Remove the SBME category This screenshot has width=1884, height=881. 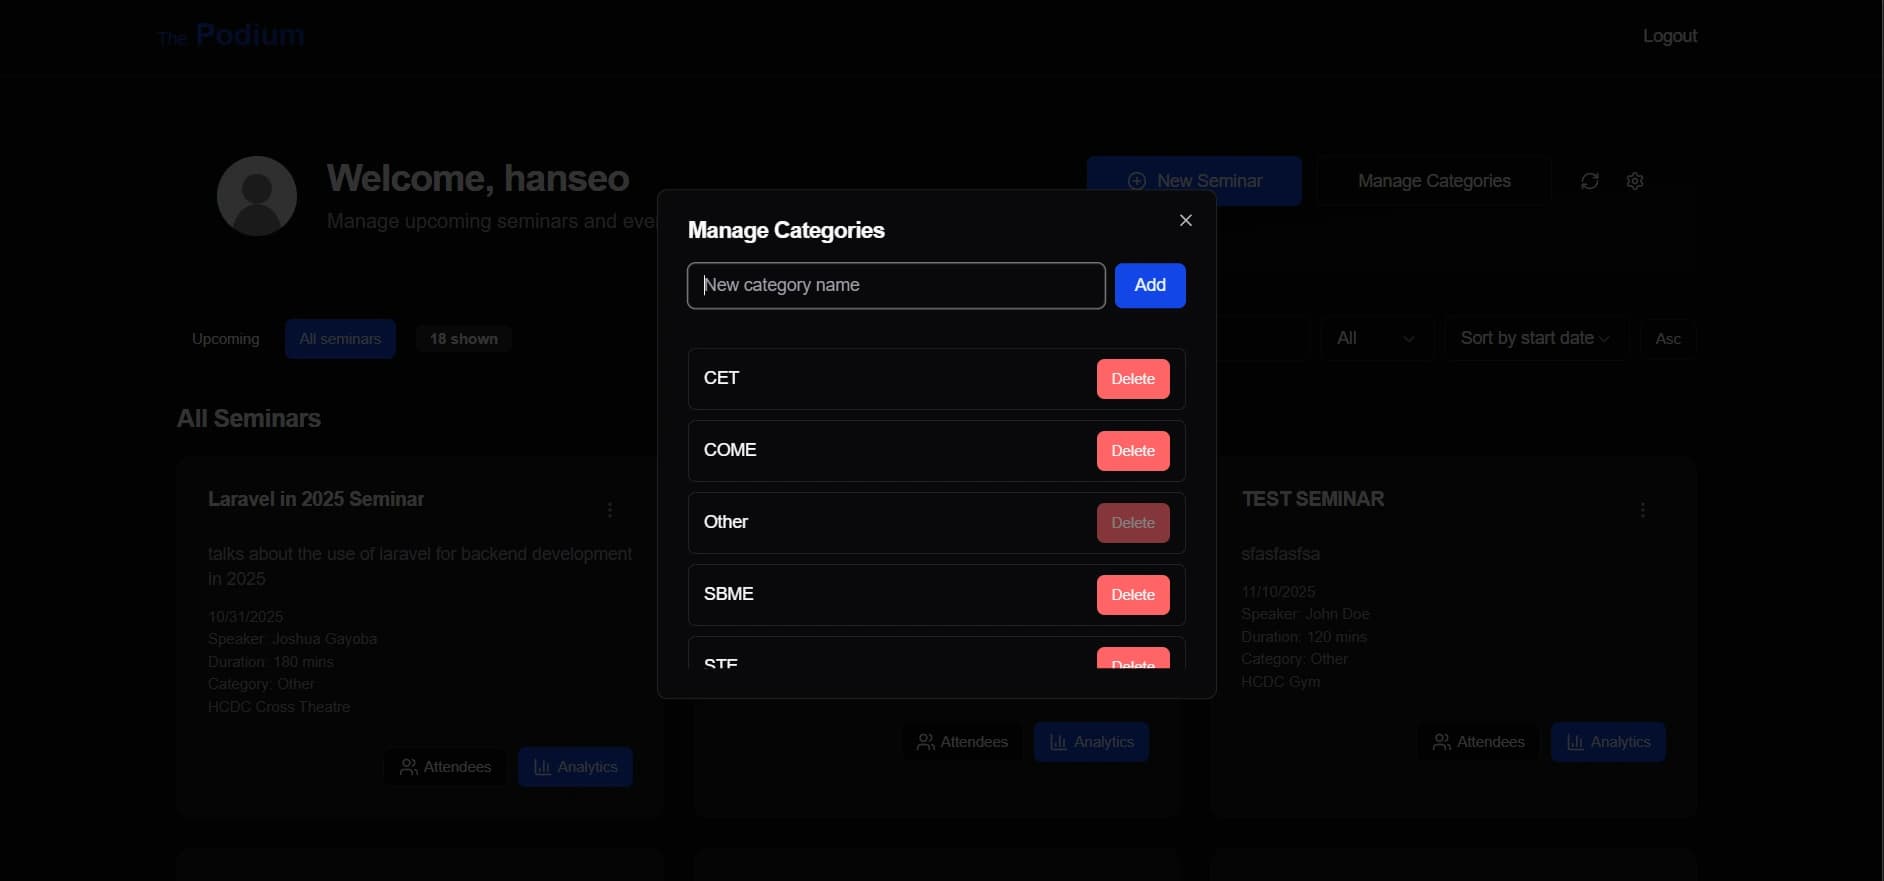coord(1132,595)
